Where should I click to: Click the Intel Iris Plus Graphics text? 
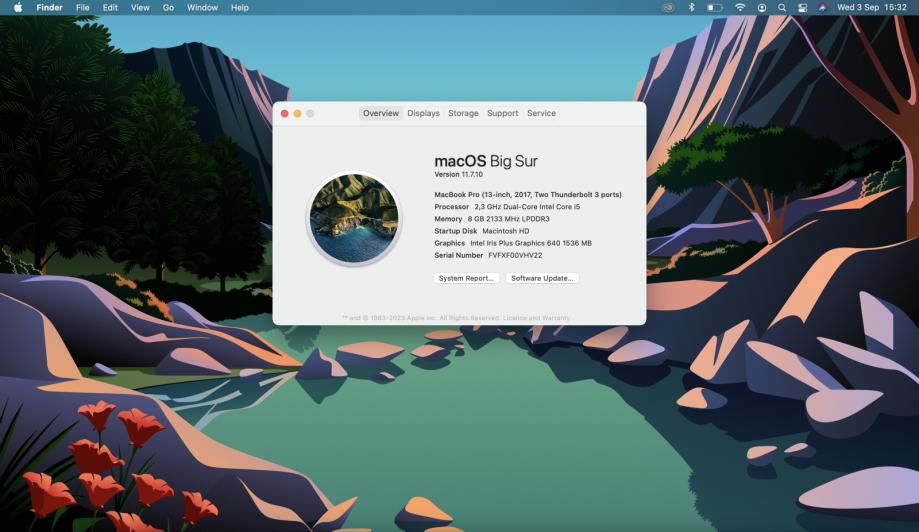(531, 243)
